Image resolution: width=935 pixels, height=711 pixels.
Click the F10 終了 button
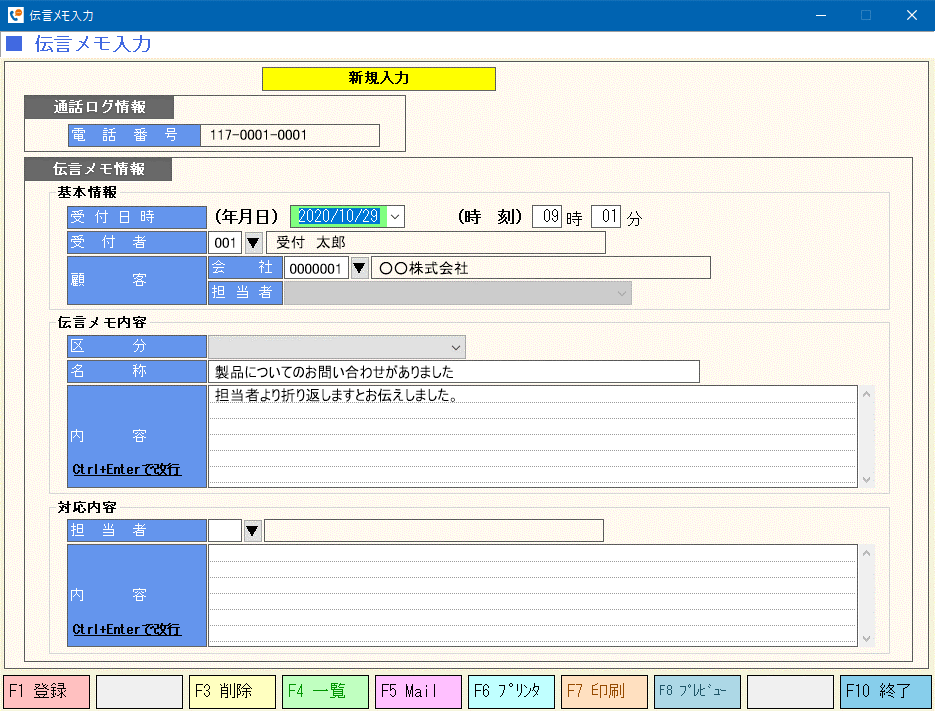[x=886, y=691]
